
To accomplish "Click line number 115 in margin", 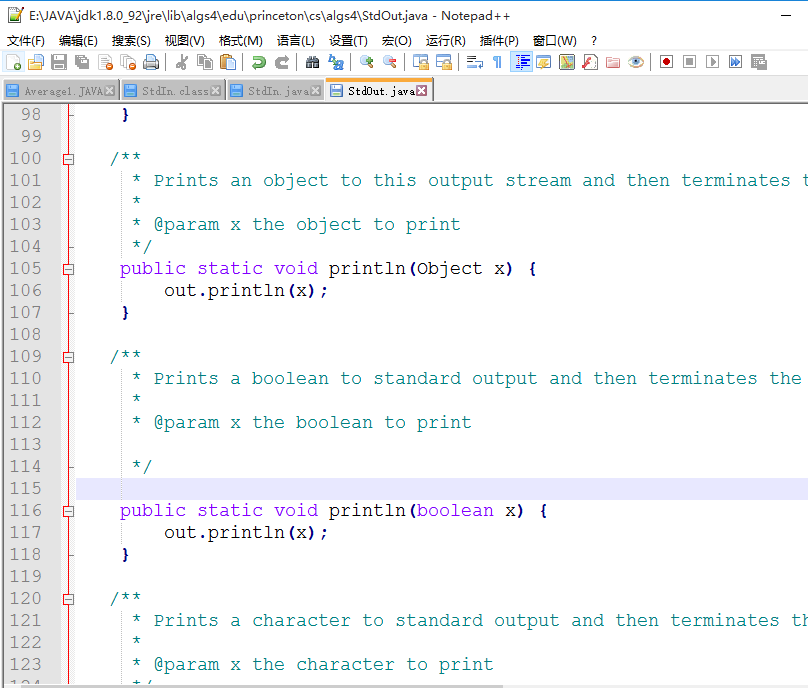I will click(26, 489).
